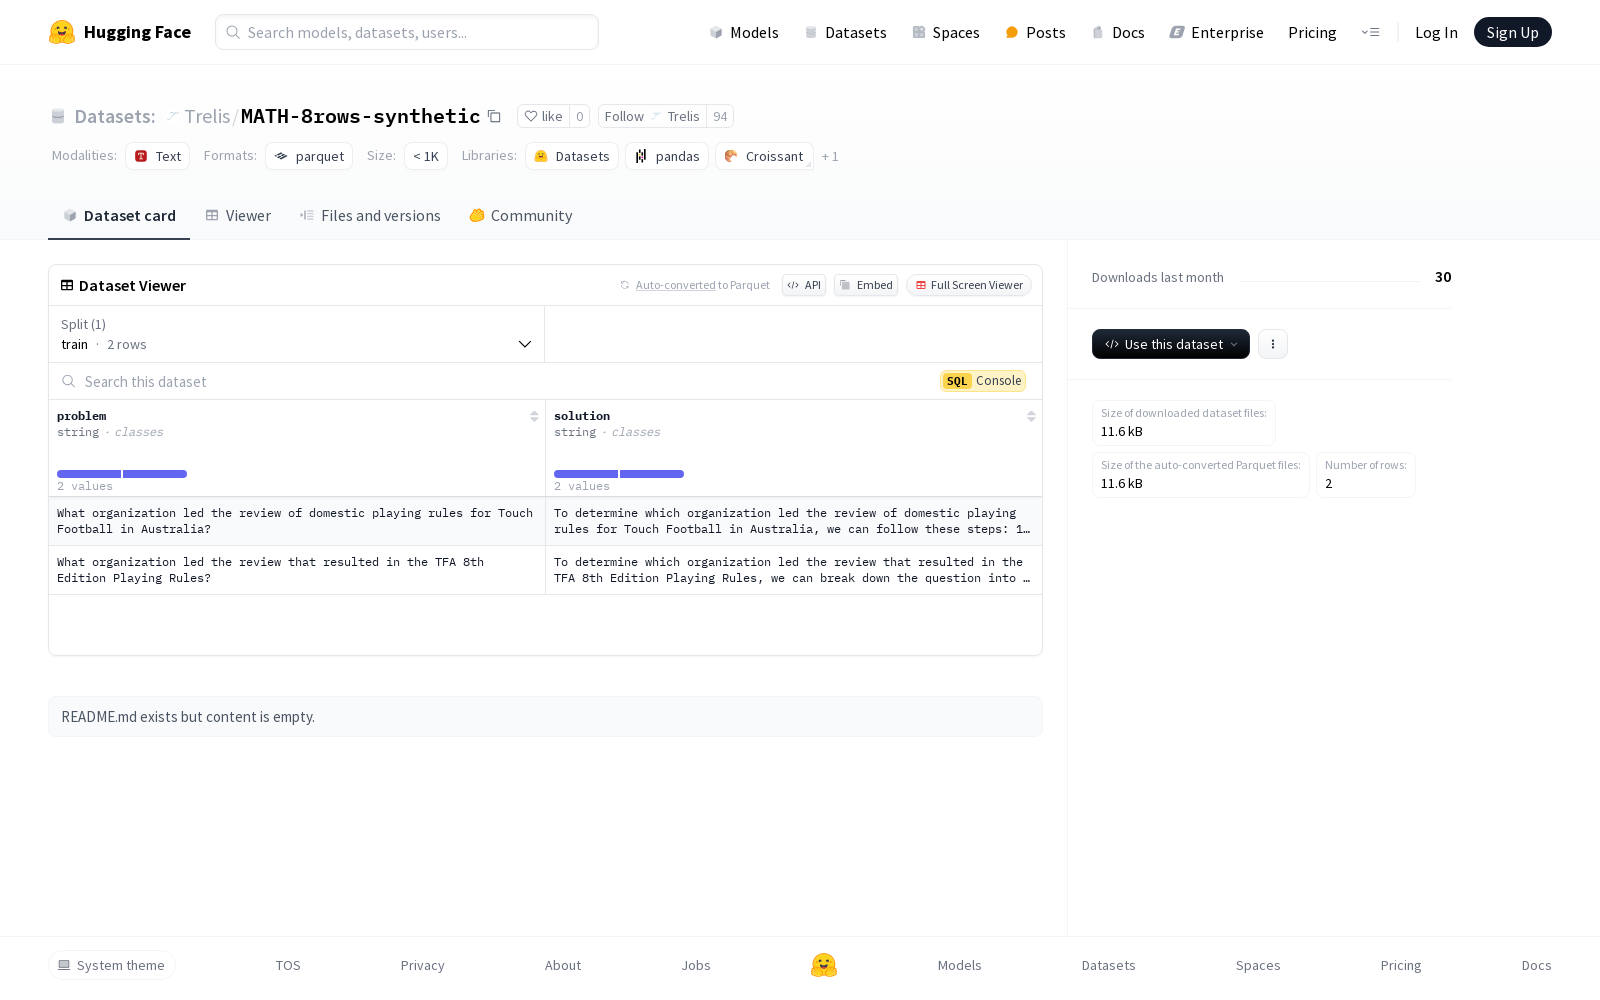Screen dimensions: 1600x1000
Task: Open Docs in the top navigation
Action: [x=1118, y=32]
